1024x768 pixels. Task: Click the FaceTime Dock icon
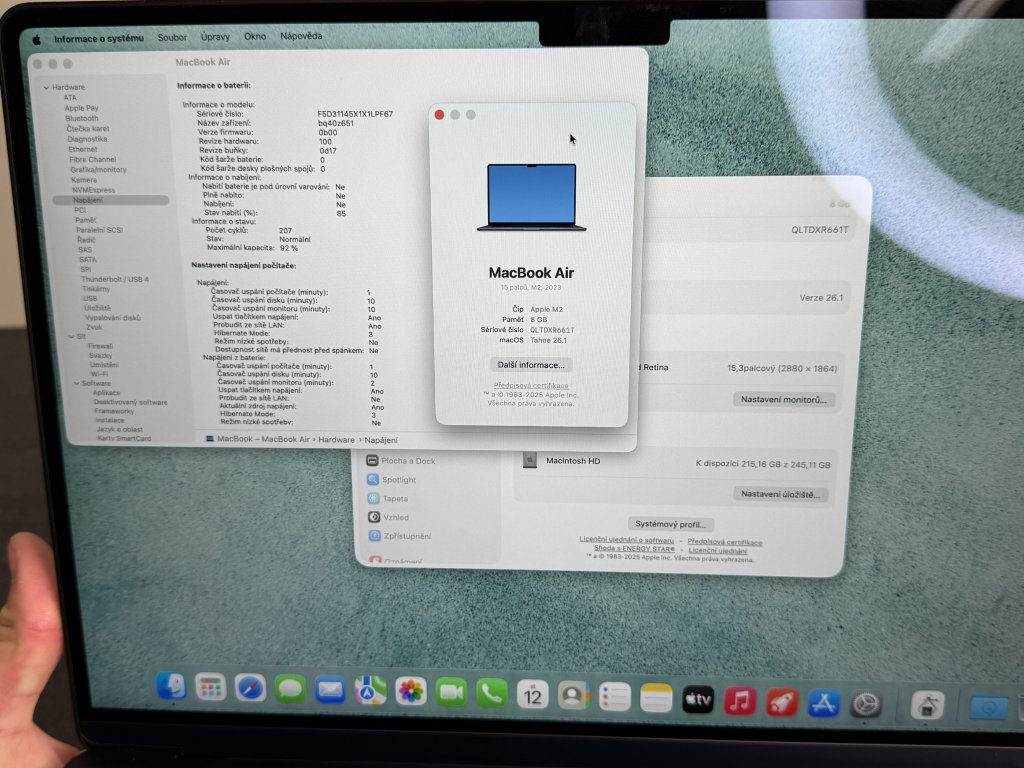coord(451,692)
